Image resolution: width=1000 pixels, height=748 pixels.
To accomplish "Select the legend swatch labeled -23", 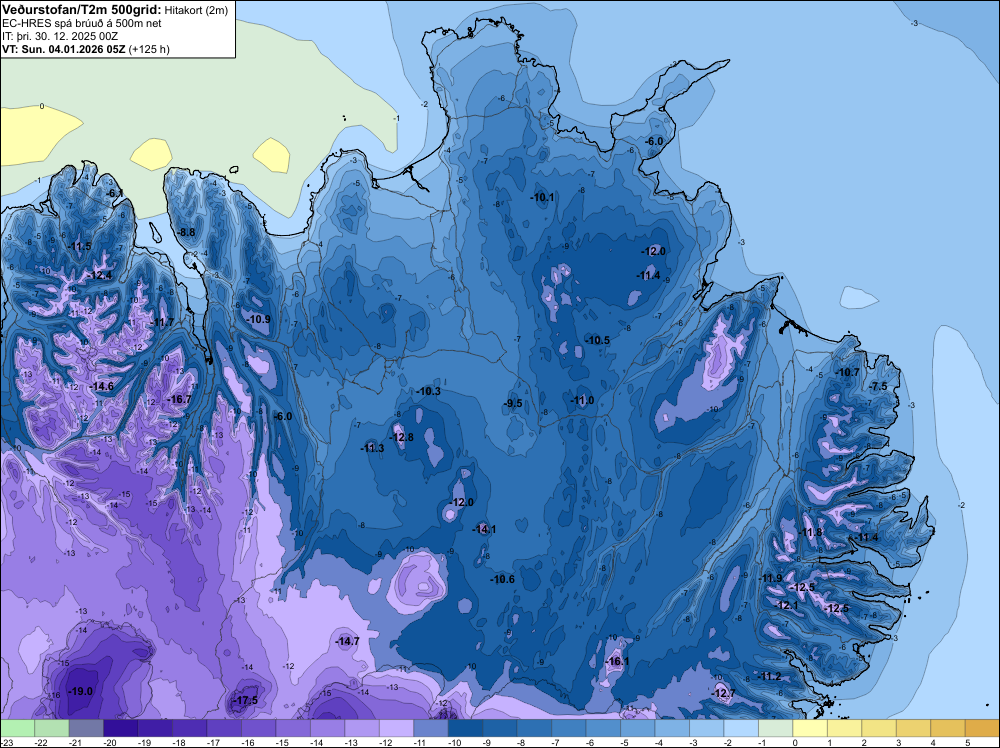I will [17, 728].
